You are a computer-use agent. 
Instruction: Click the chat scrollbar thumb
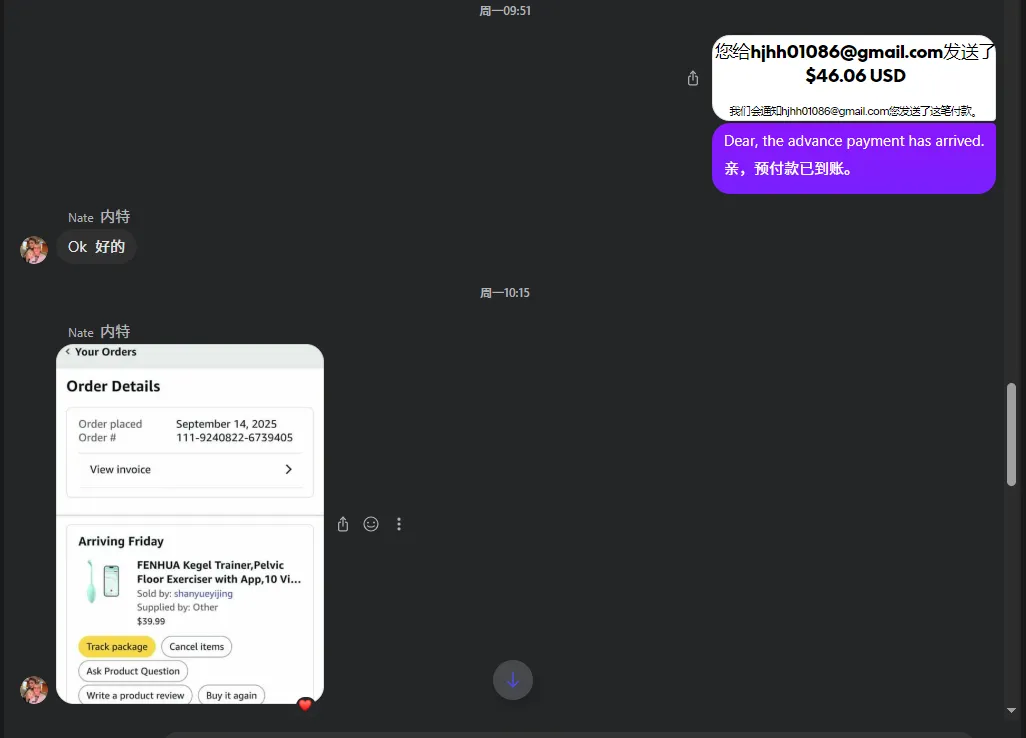1012,434
